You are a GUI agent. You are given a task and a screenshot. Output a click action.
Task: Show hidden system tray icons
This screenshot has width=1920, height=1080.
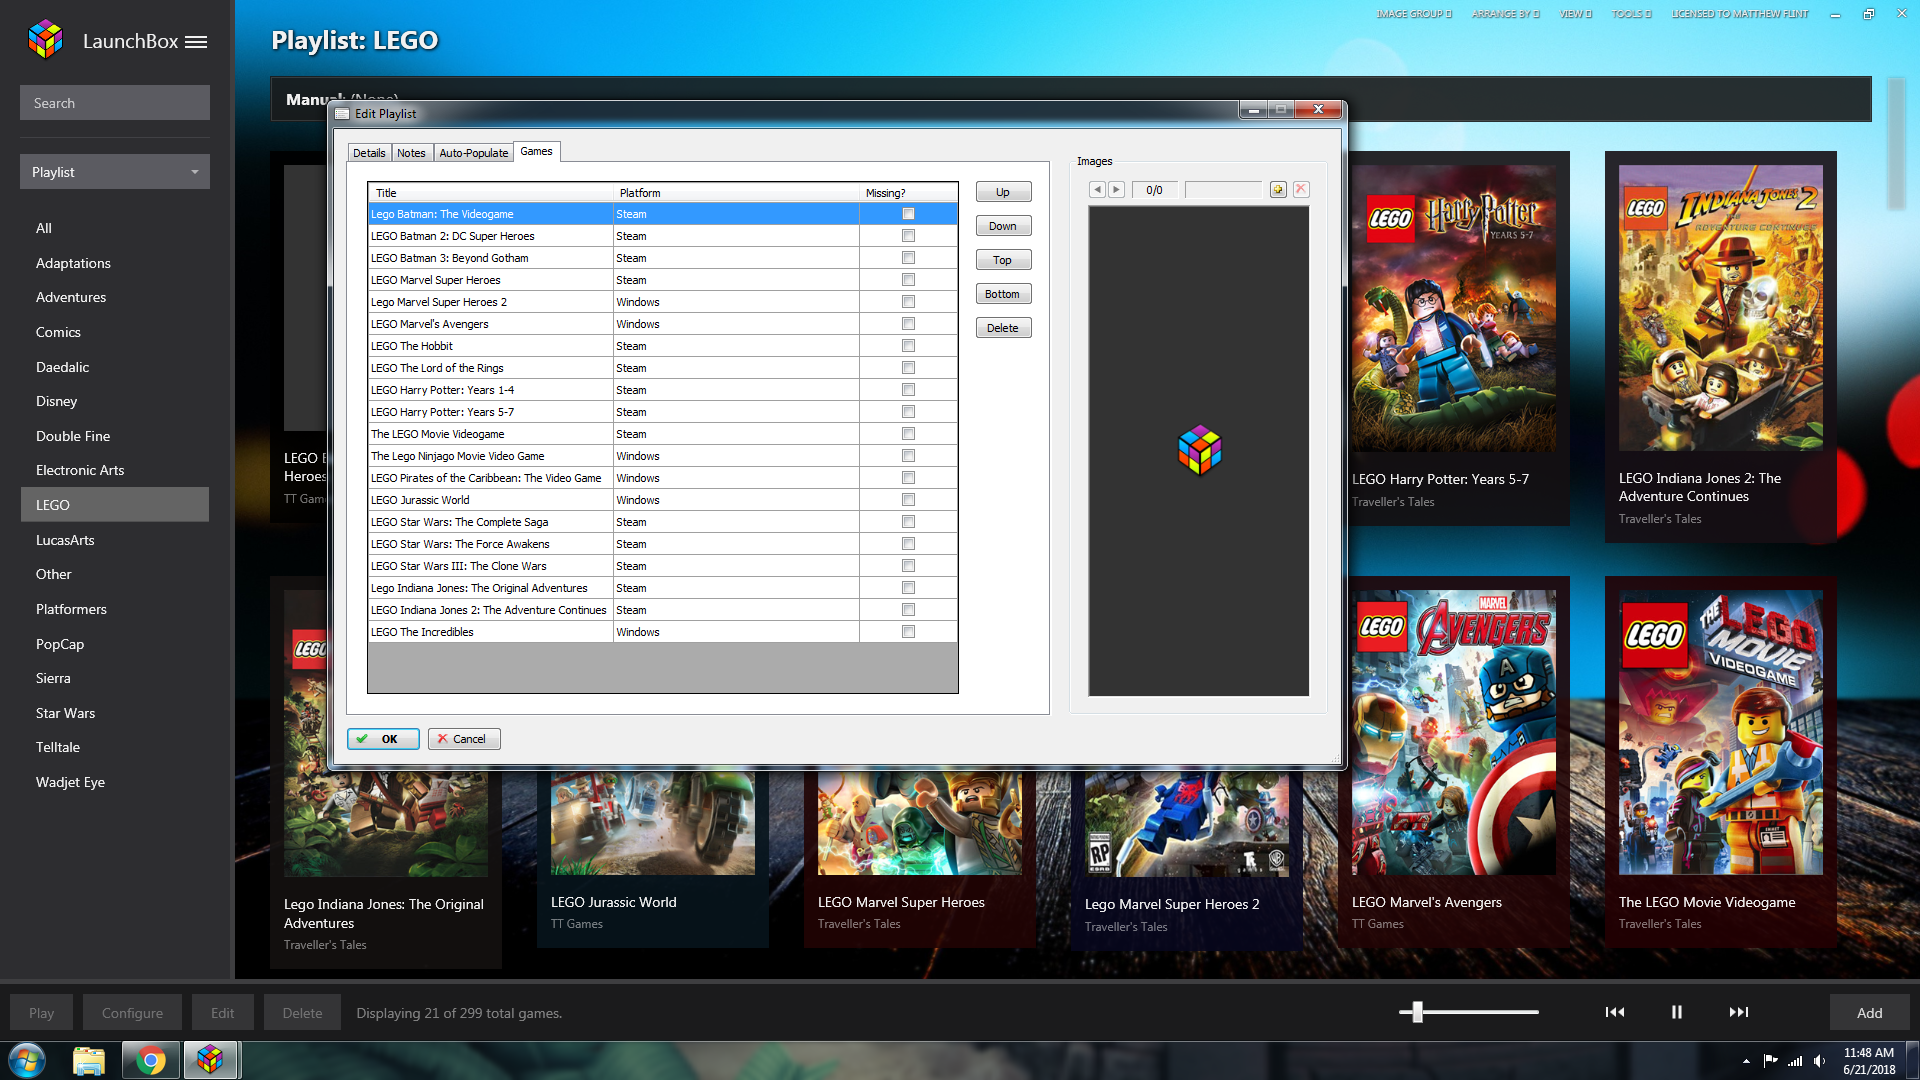tap(1746, 1061)
